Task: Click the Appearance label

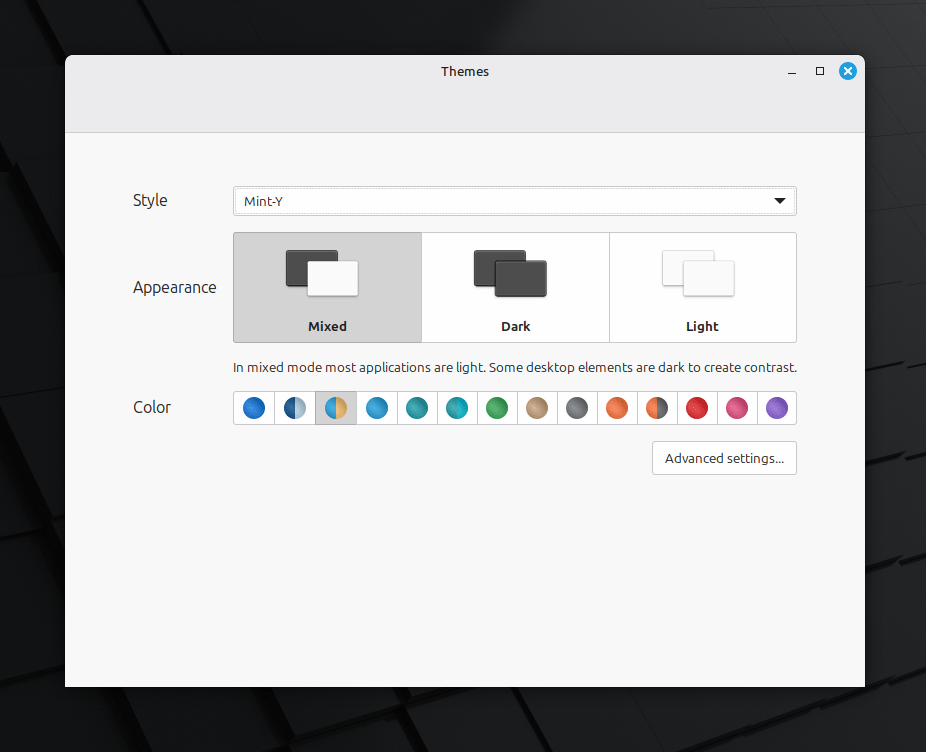Action: (x=175, y=287)
